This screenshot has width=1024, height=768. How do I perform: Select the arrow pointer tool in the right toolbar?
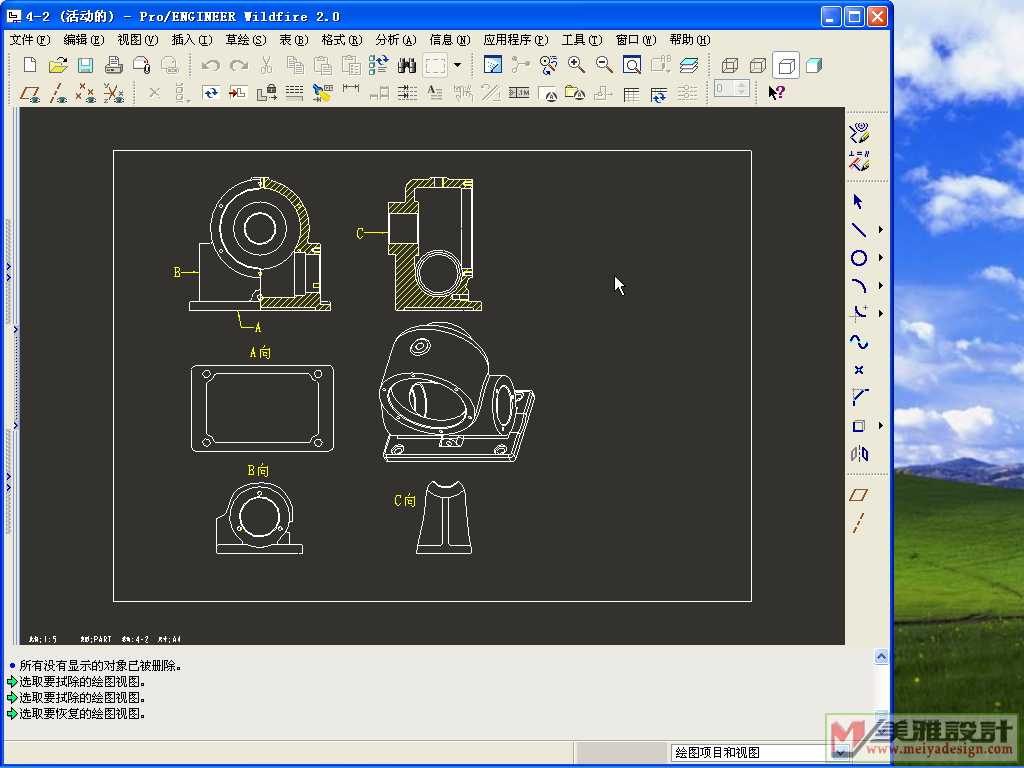[x=859, y=202]
